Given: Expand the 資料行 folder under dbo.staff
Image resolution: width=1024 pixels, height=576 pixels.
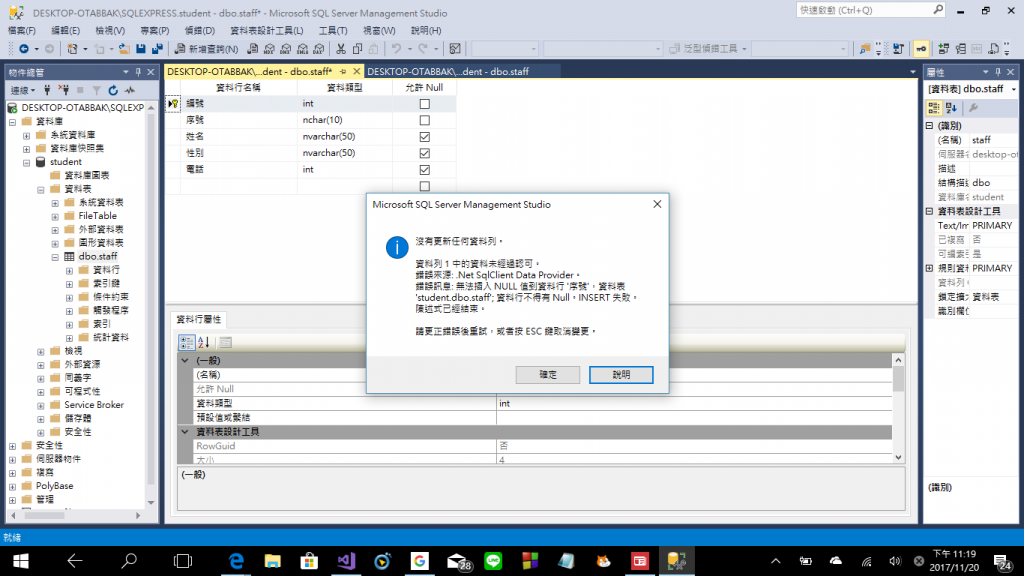Looking at the screenshot, I should click(69, 270).
